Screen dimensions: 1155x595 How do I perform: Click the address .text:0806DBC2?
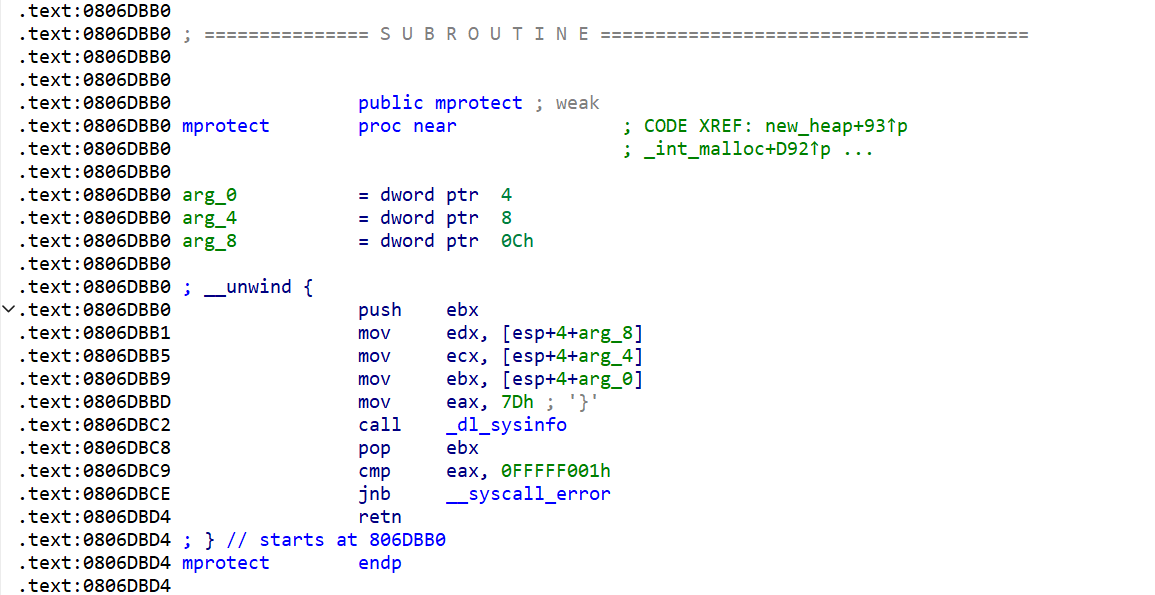[x=95, y=424]
